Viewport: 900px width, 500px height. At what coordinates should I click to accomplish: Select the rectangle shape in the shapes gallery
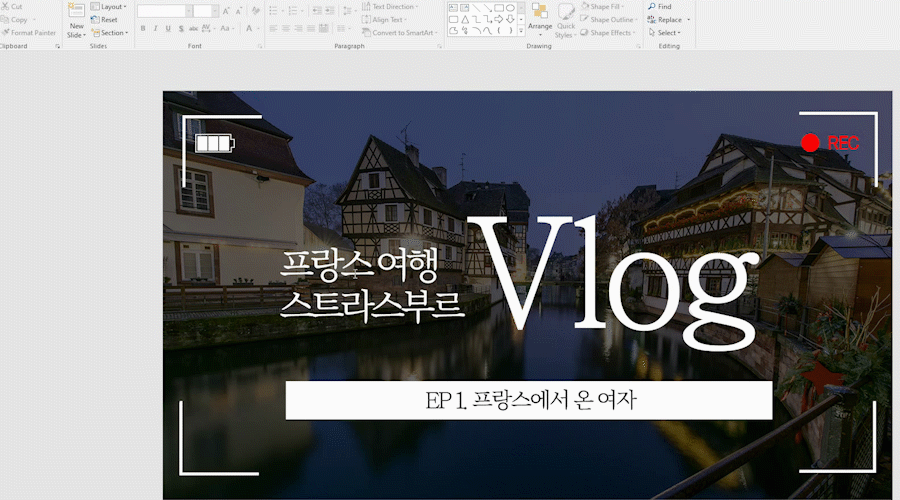(x=453, y=19)
